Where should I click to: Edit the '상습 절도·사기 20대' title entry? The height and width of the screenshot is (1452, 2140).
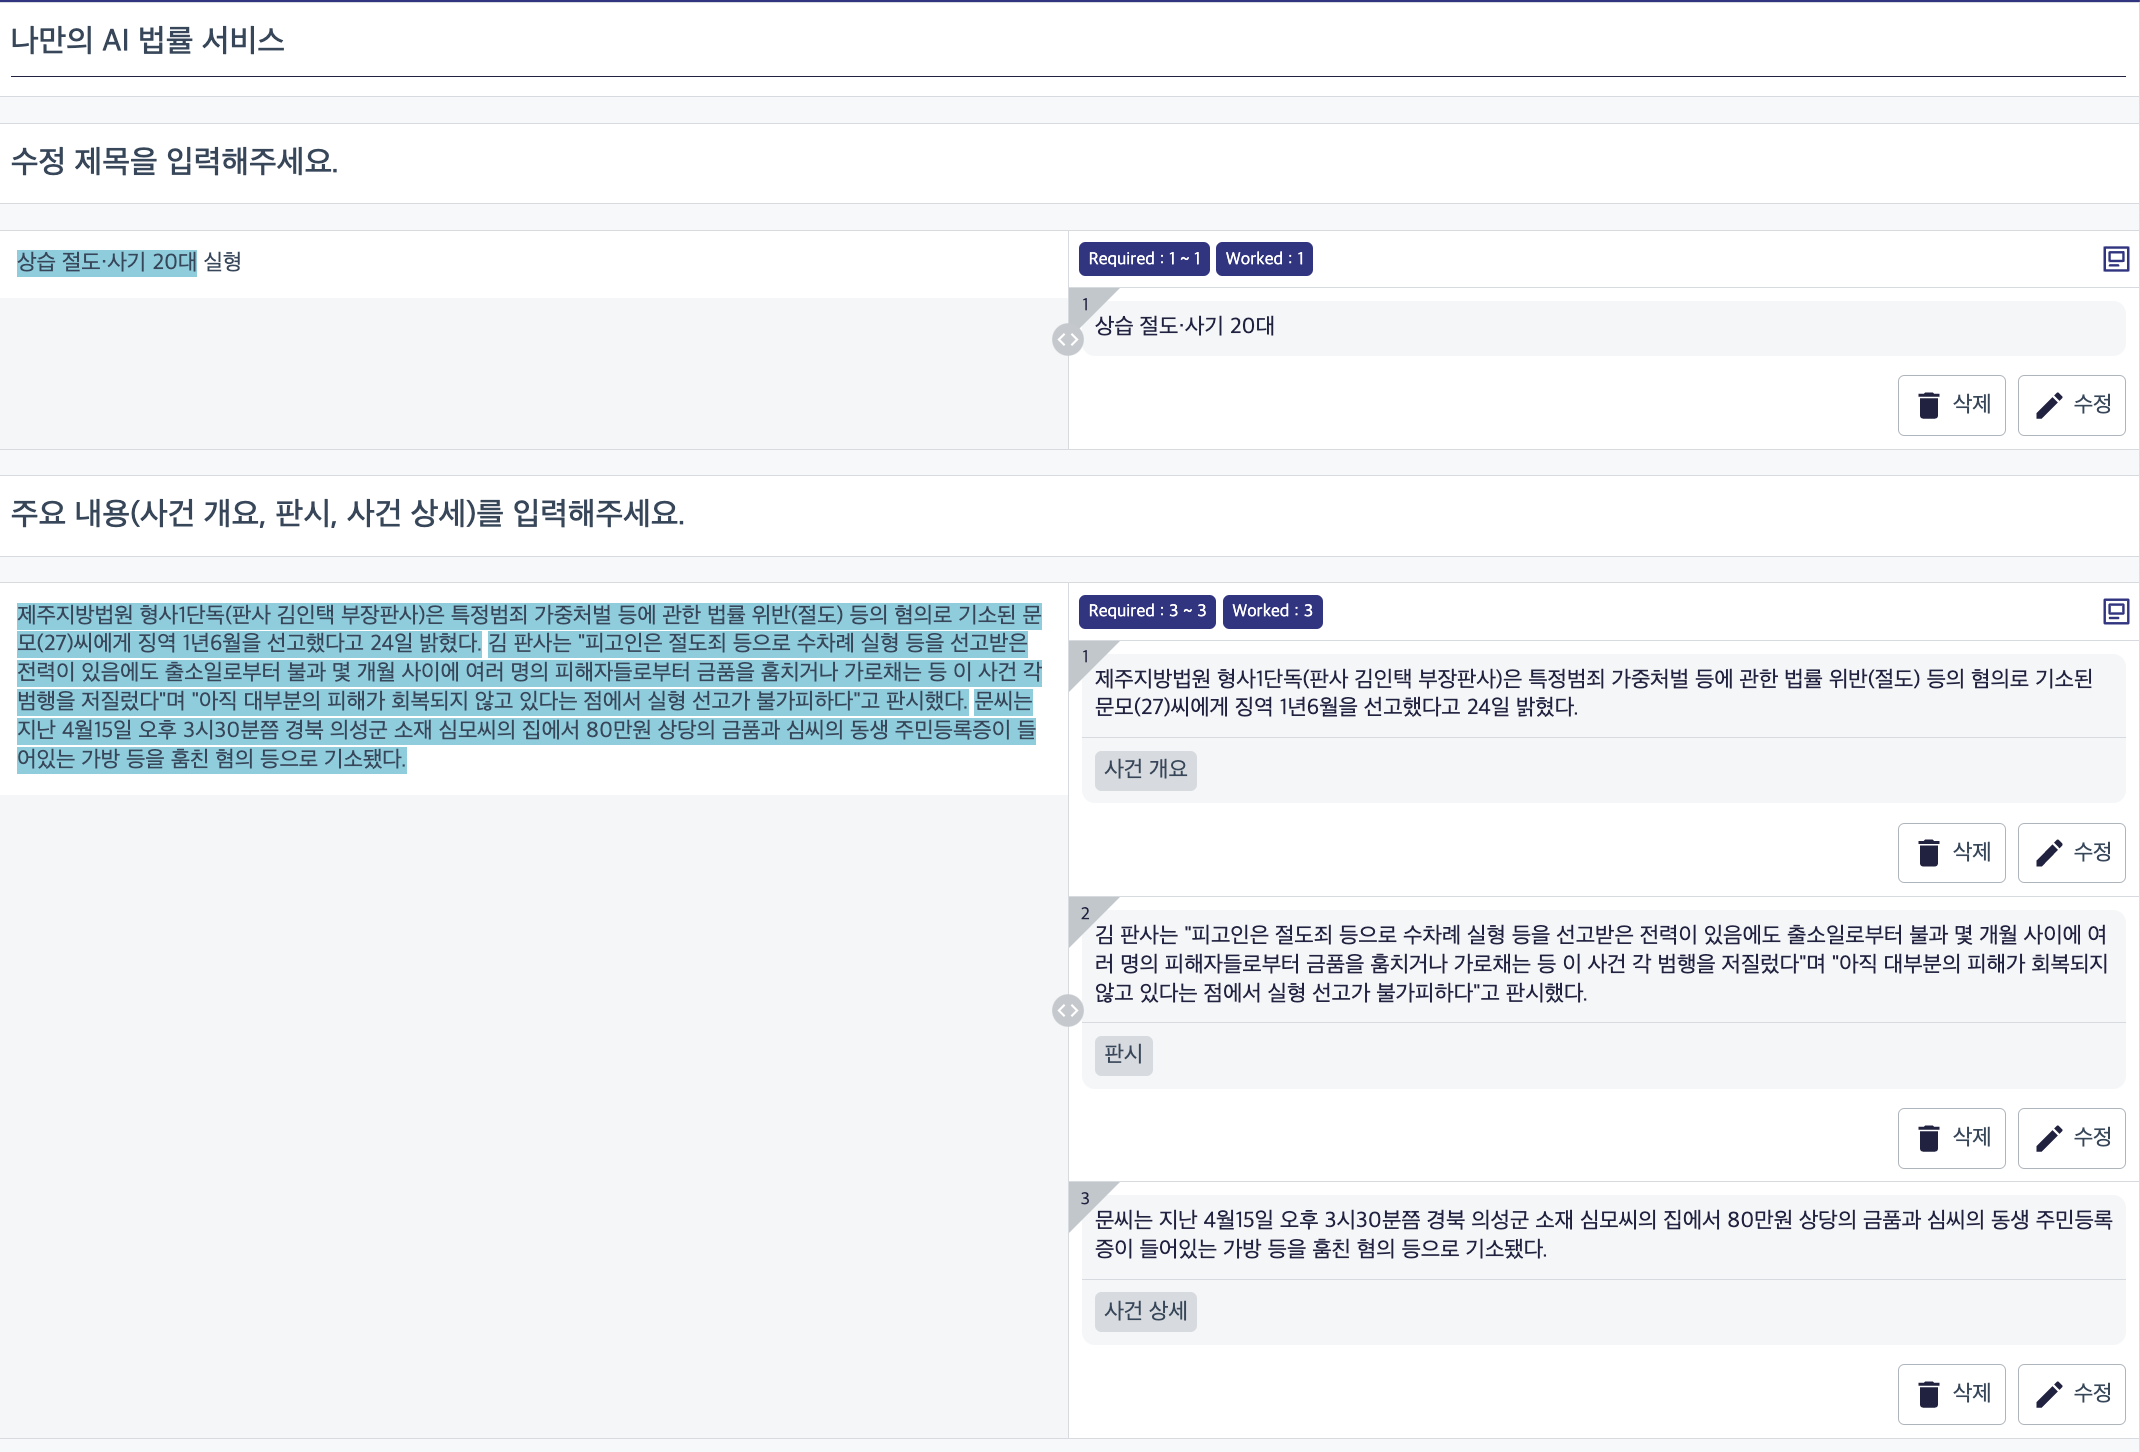pyautogui.click(x=2071, y=405)
